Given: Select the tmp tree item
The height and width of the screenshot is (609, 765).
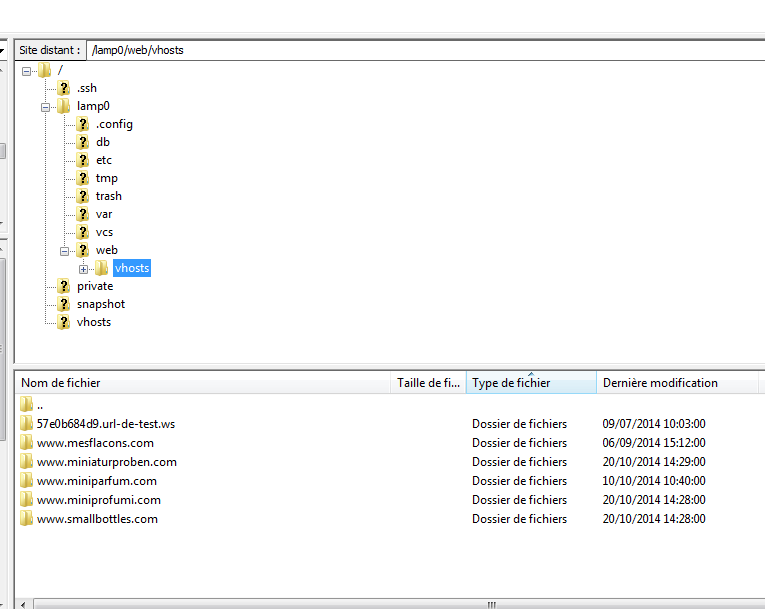Looking at the screenshot, I should [x=107, y=178].
